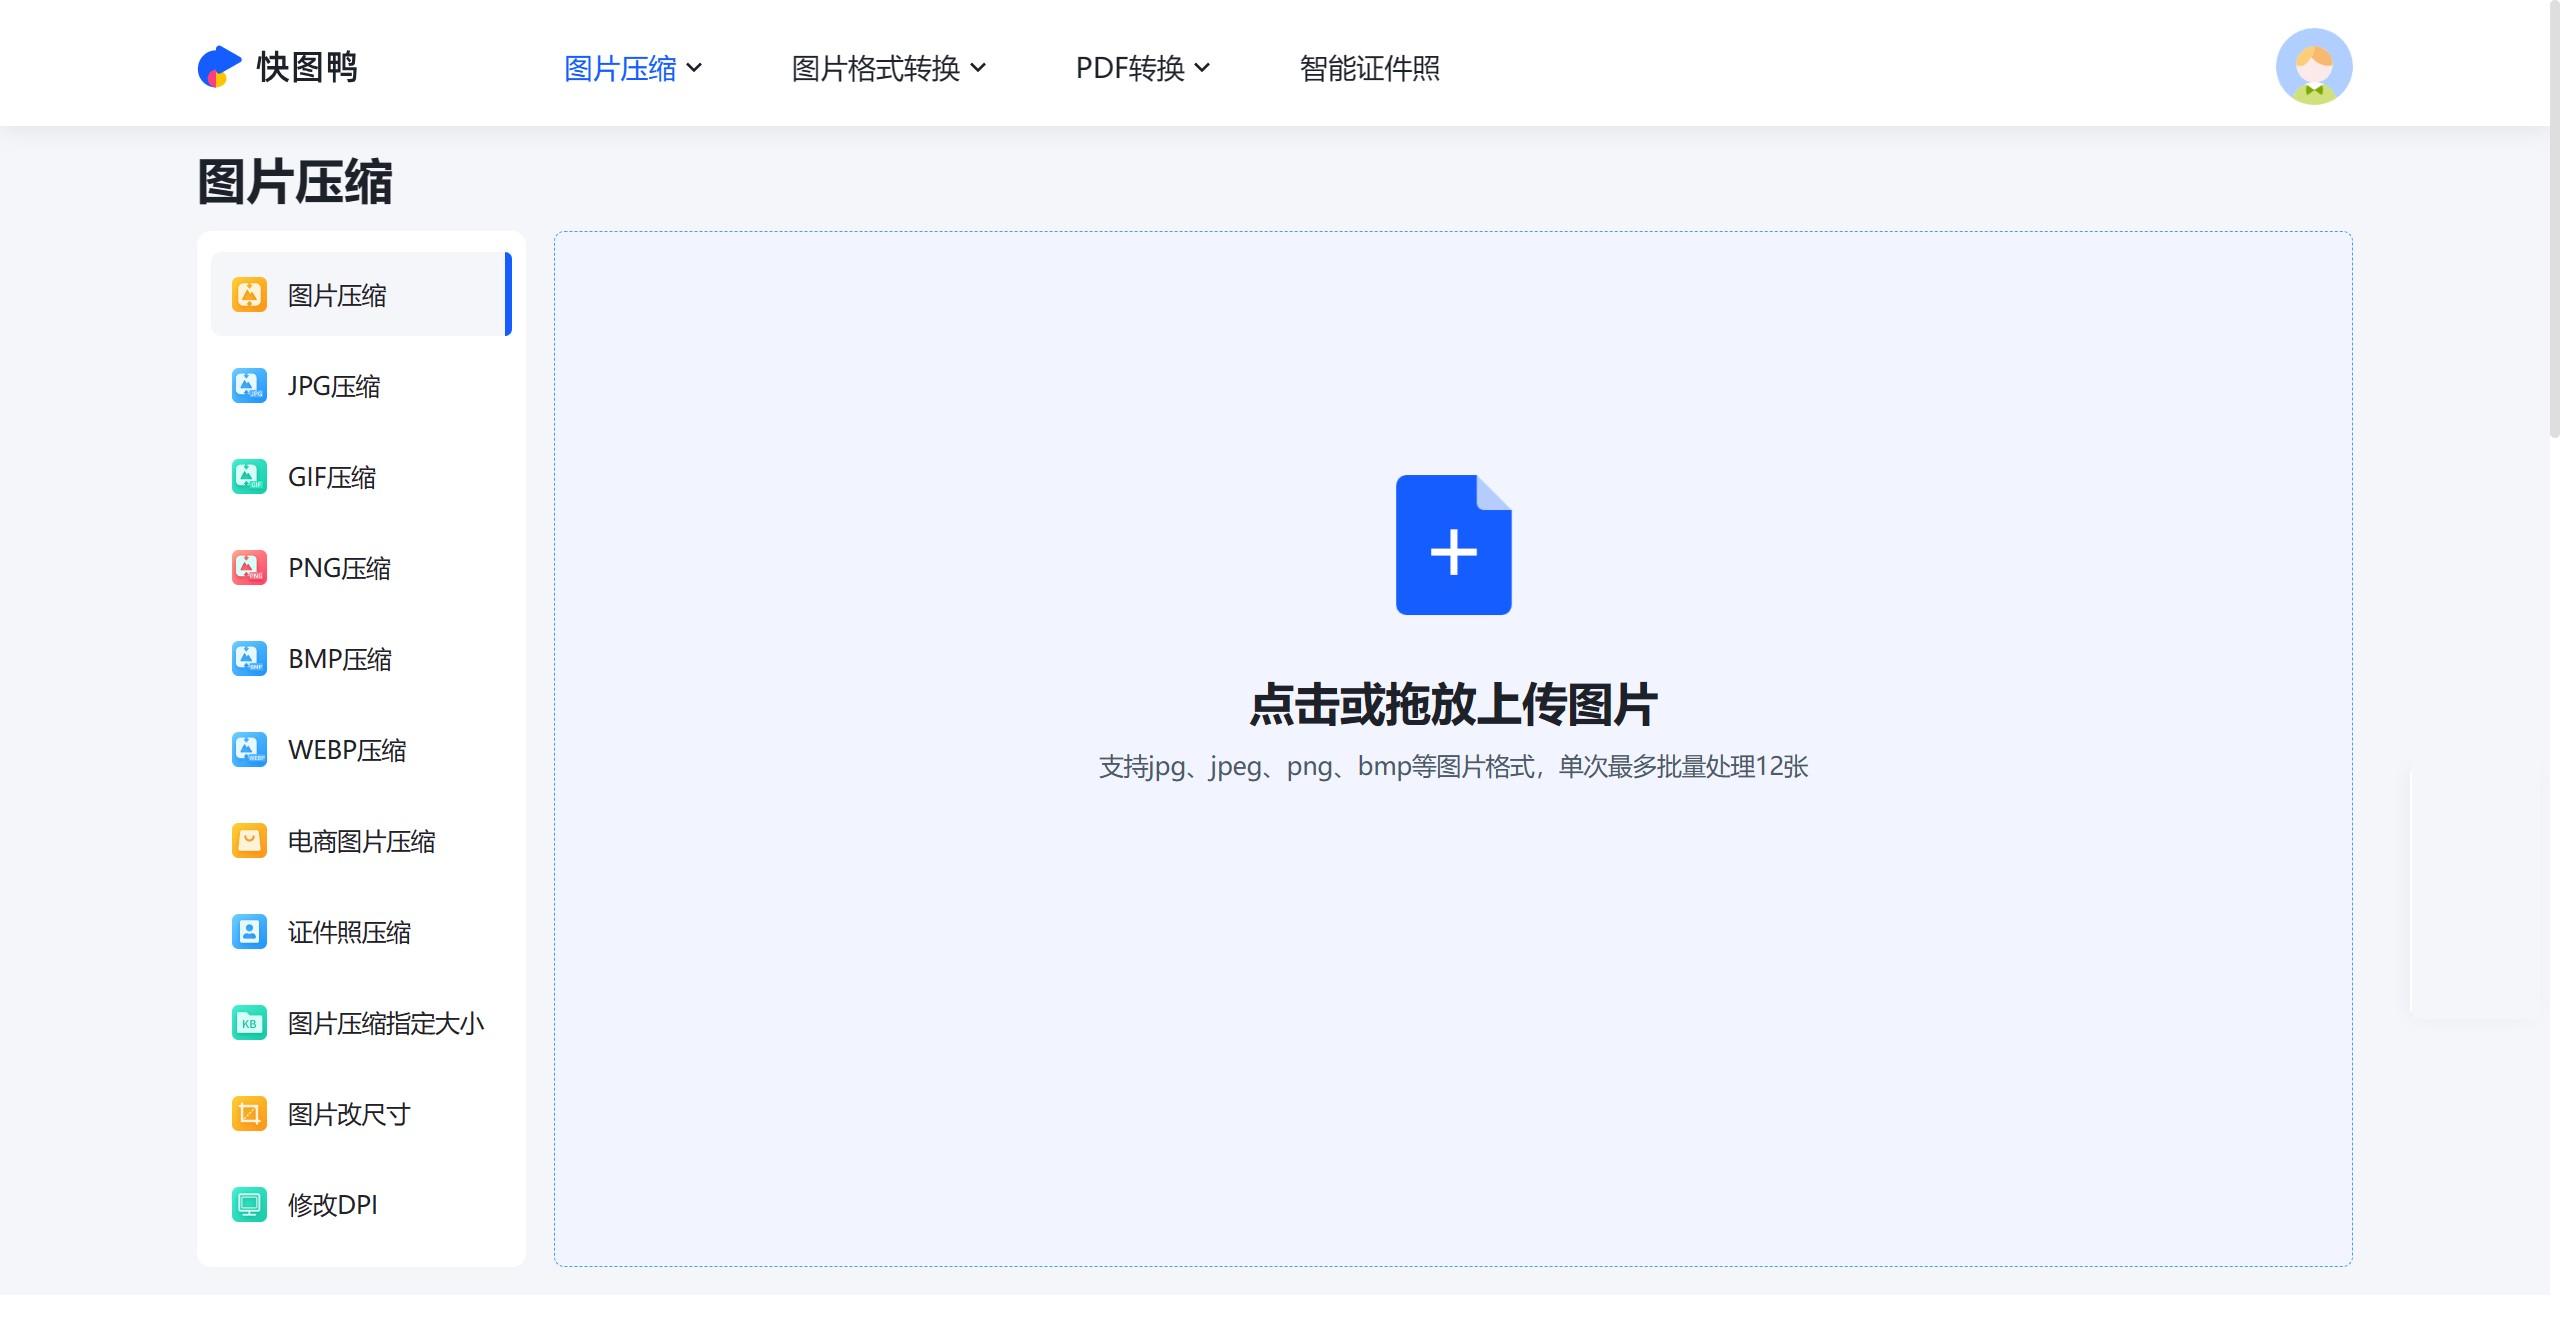Open 图片压缩指定大小 from the sidebar
This screenshot has width=2560, height=1337.
pos(361,1022)
